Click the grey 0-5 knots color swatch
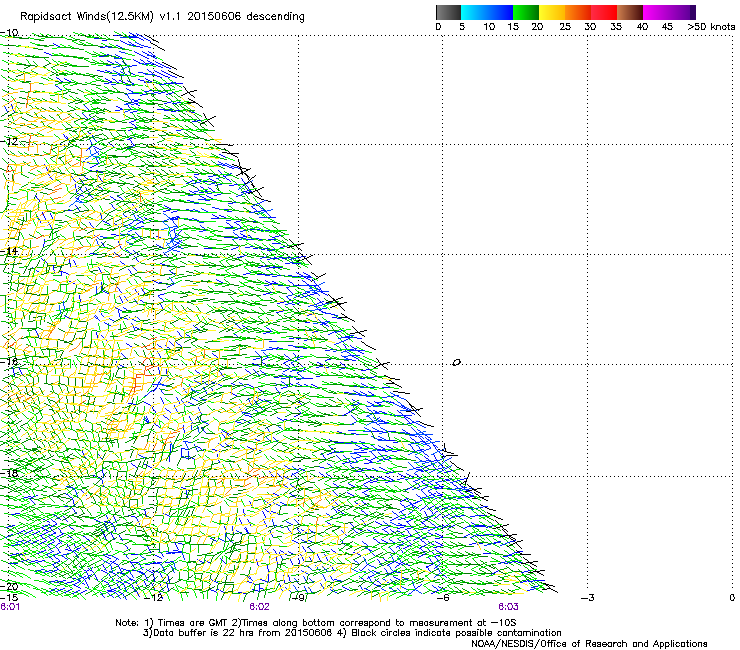Screen dimensions: 740x650 (448, 12)
